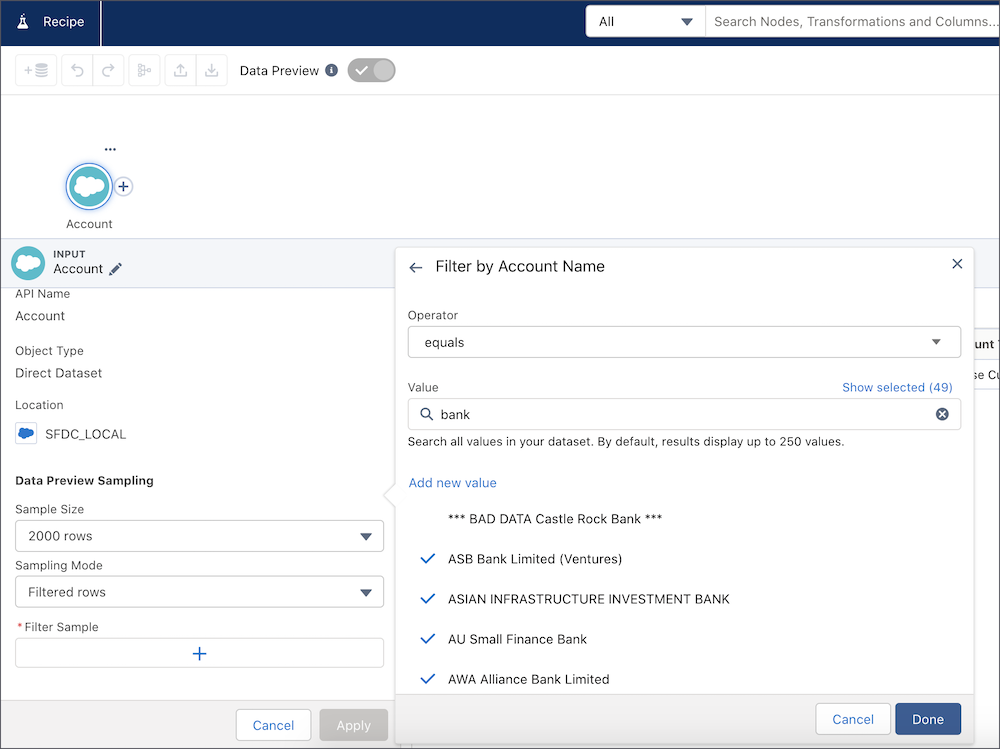
Task: Open the All search scope dropdown
Action: [x=644, y=19]
